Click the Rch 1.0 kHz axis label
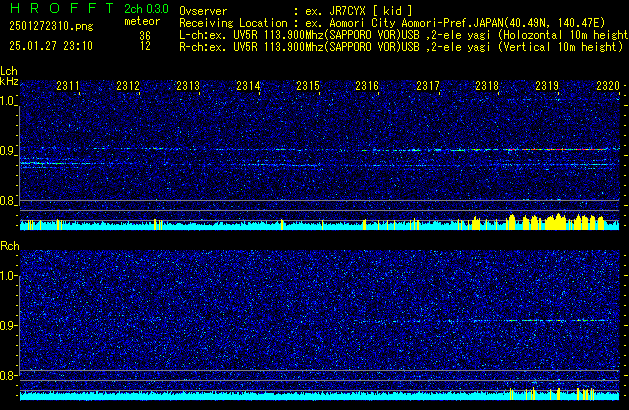This screenshot has width=629, height=410. pos(8,276)
